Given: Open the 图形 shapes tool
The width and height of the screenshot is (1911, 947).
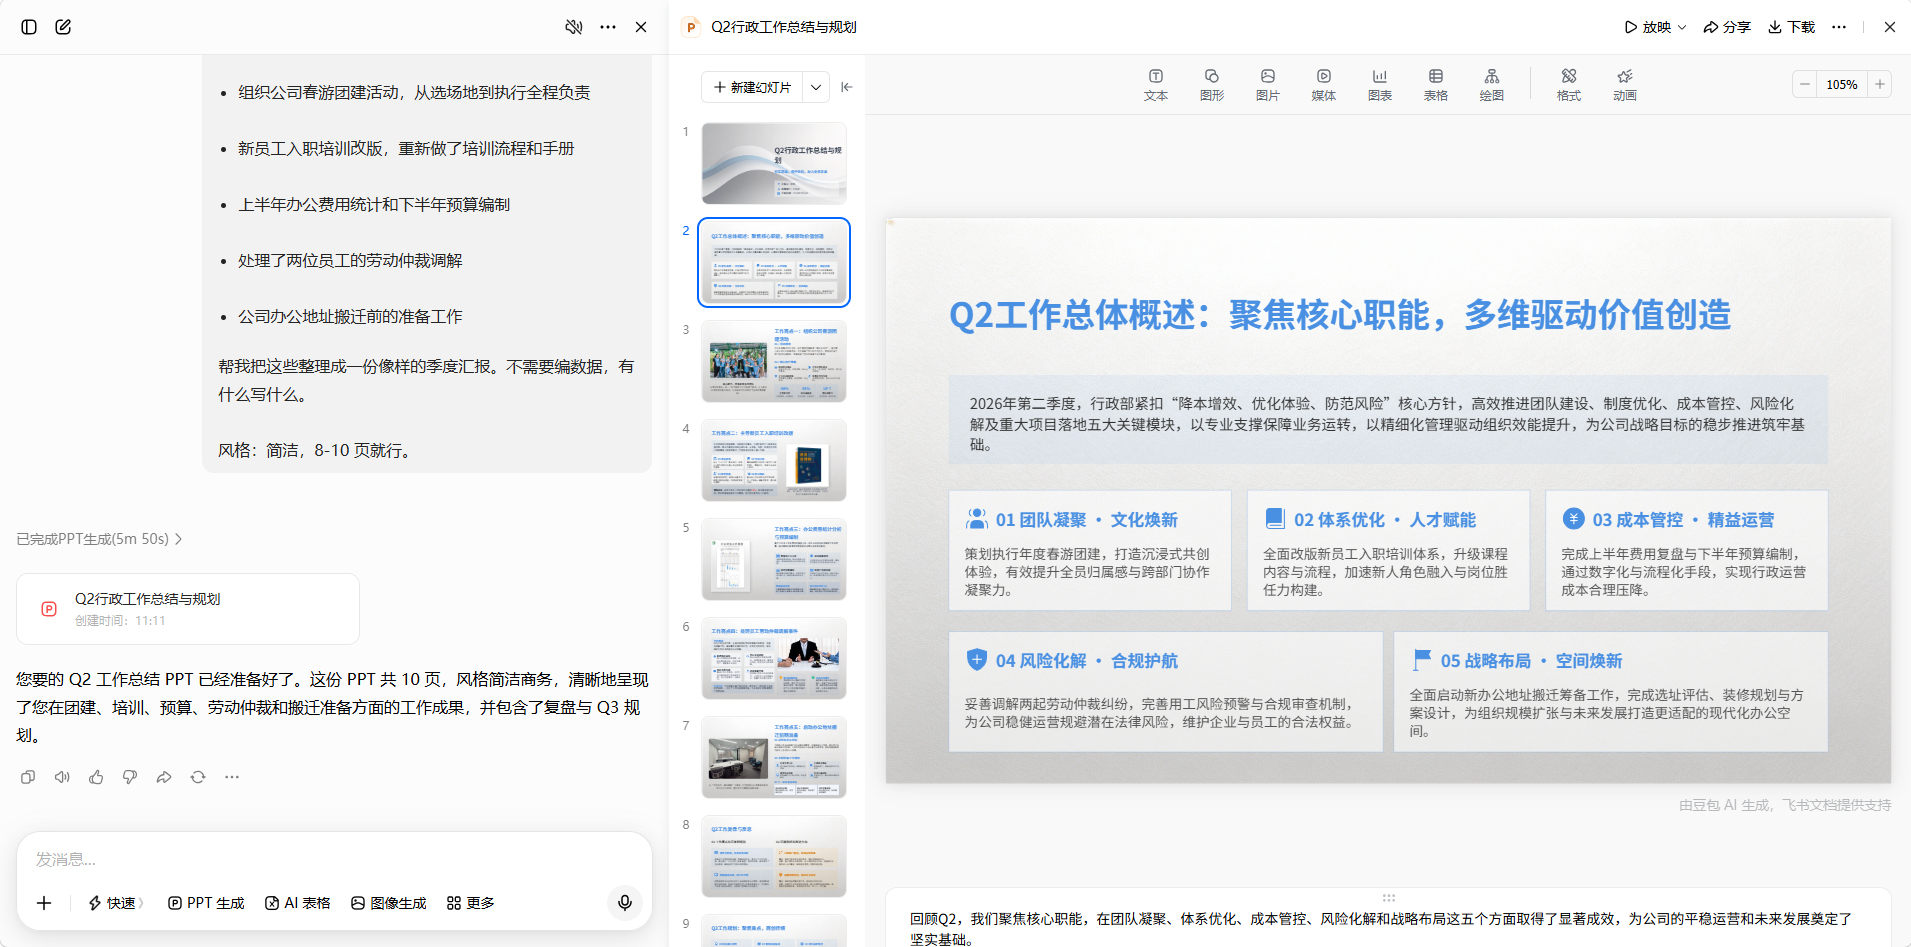Looking at the screenshot, I should tap(1212, 85).
